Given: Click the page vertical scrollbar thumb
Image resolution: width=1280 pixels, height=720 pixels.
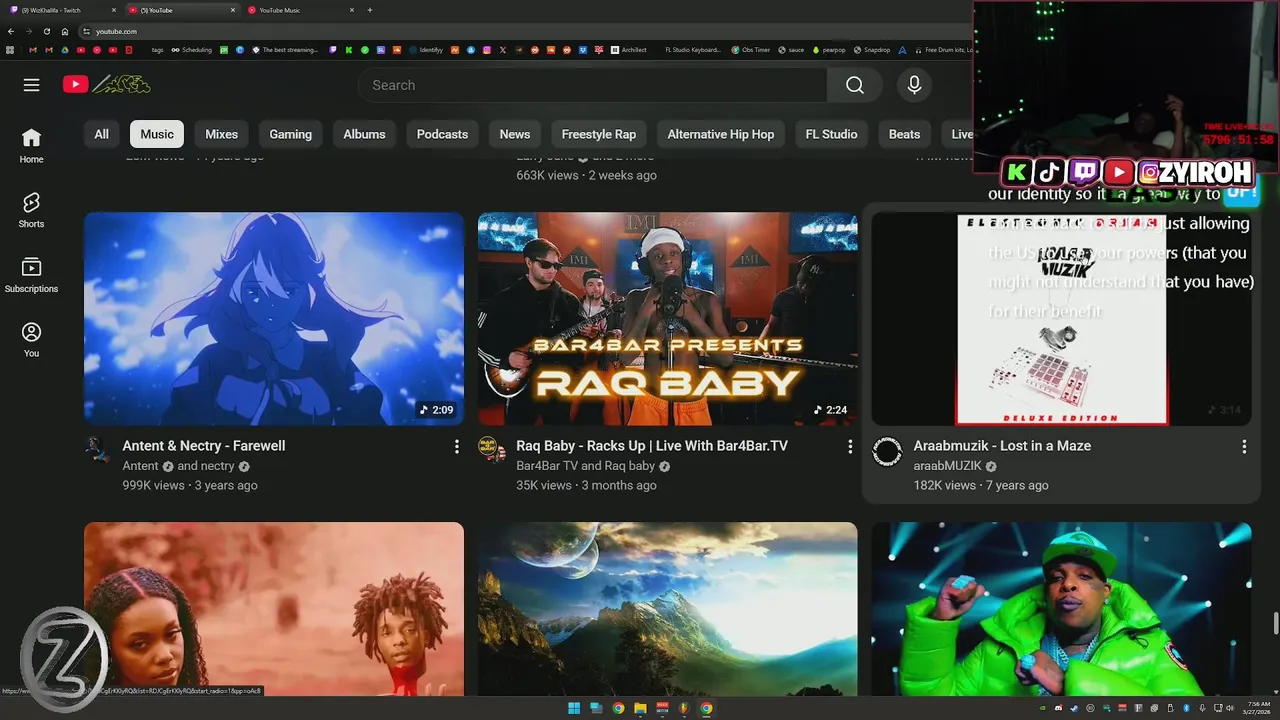Looking at the screenshot, I should pyautogui.click(x=1275, y=622).
